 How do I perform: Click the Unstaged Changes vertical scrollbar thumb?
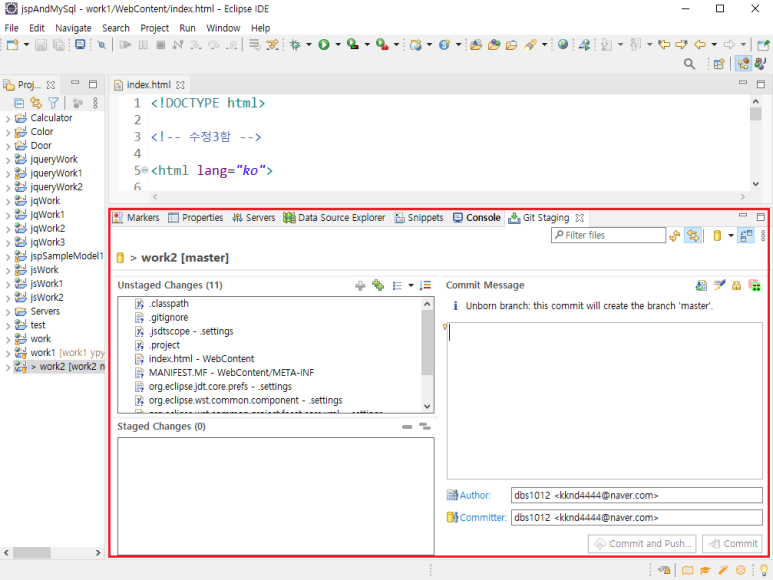[x=427, y=343]
